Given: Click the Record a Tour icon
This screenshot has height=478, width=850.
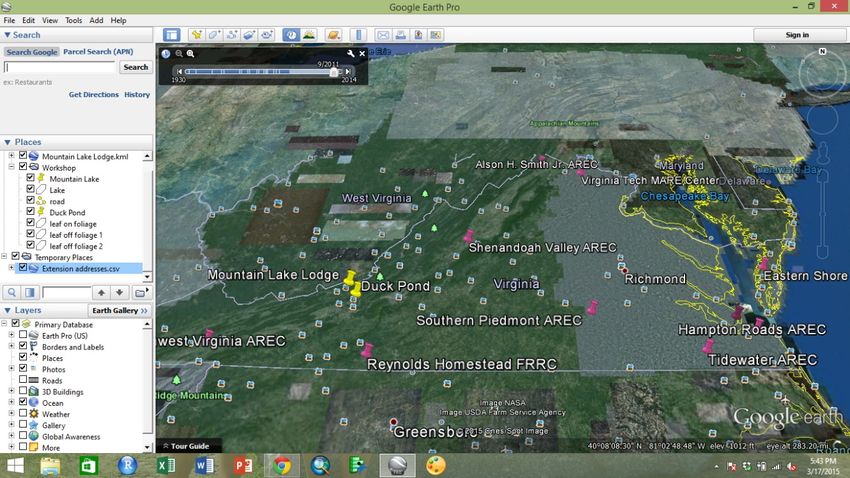Looking at the screenshot, I should coord(266,35).
